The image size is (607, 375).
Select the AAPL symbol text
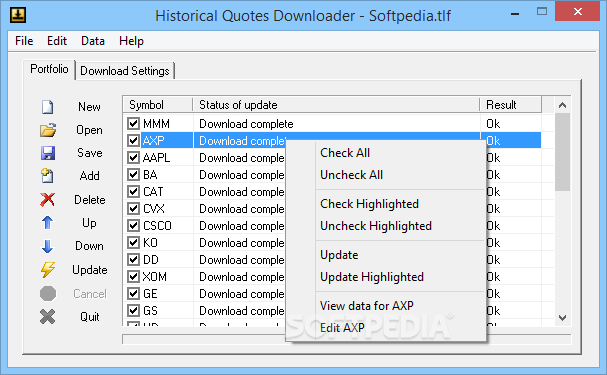point(156,158)
